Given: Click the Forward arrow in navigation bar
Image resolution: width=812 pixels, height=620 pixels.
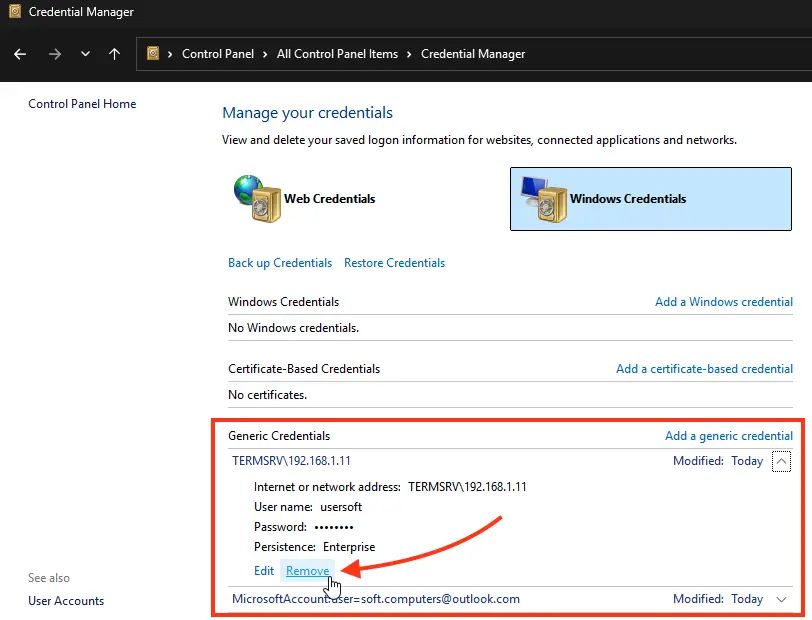Looking at the screenshot, I should pos(54,54).
